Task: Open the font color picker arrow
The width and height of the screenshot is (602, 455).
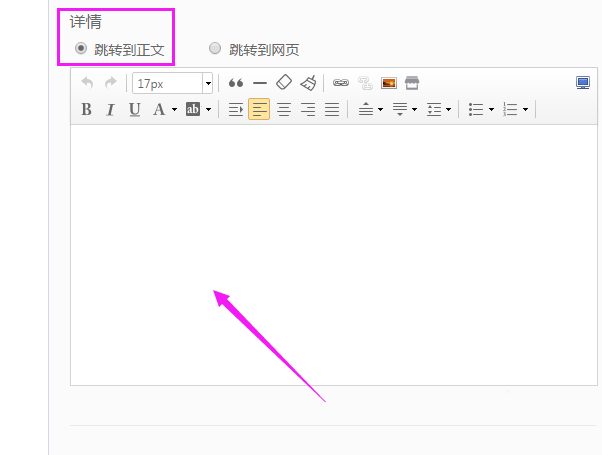Action: tap(174, 110)
